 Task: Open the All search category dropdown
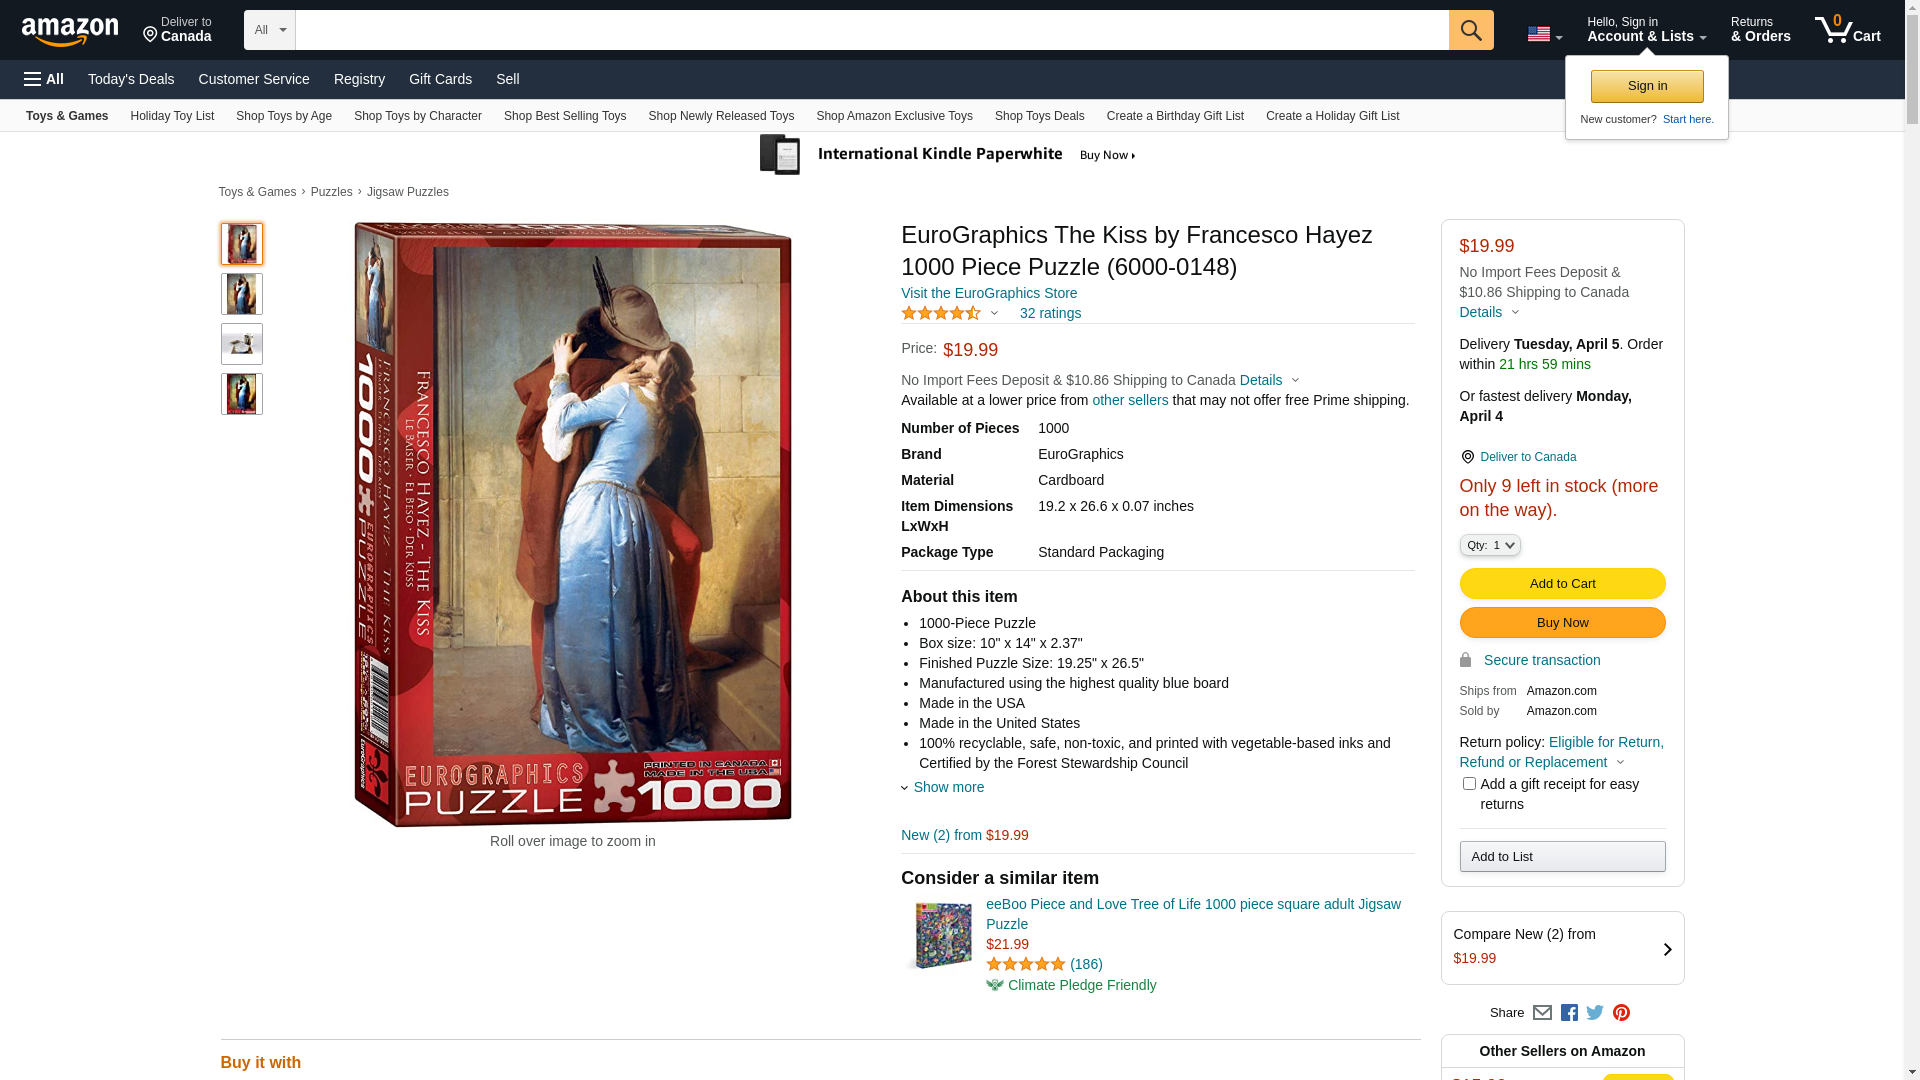(x=269, y=30)
